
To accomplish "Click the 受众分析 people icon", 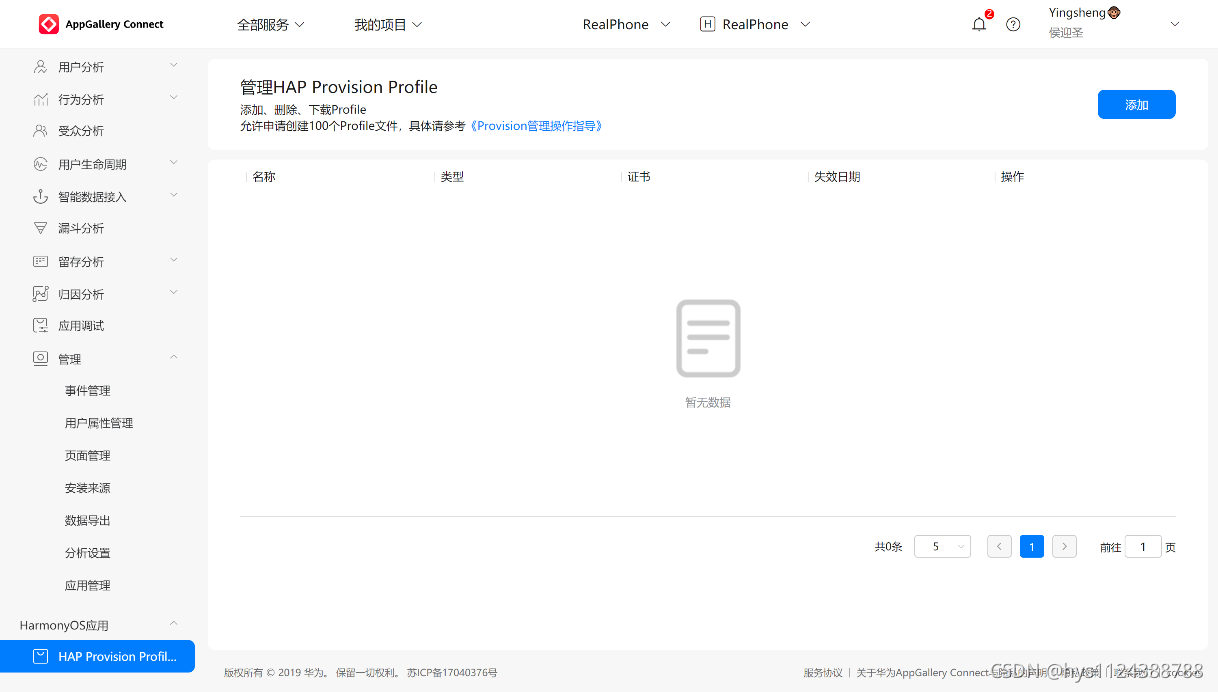I will coord(40,131).
